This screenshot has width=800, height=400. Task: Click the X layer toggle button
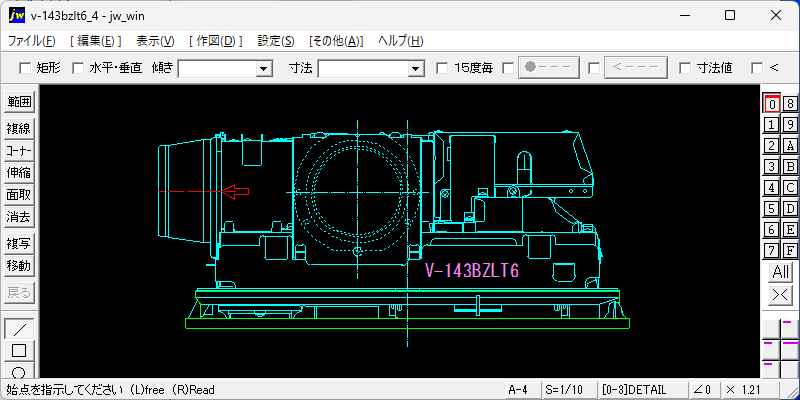(781, 295)
